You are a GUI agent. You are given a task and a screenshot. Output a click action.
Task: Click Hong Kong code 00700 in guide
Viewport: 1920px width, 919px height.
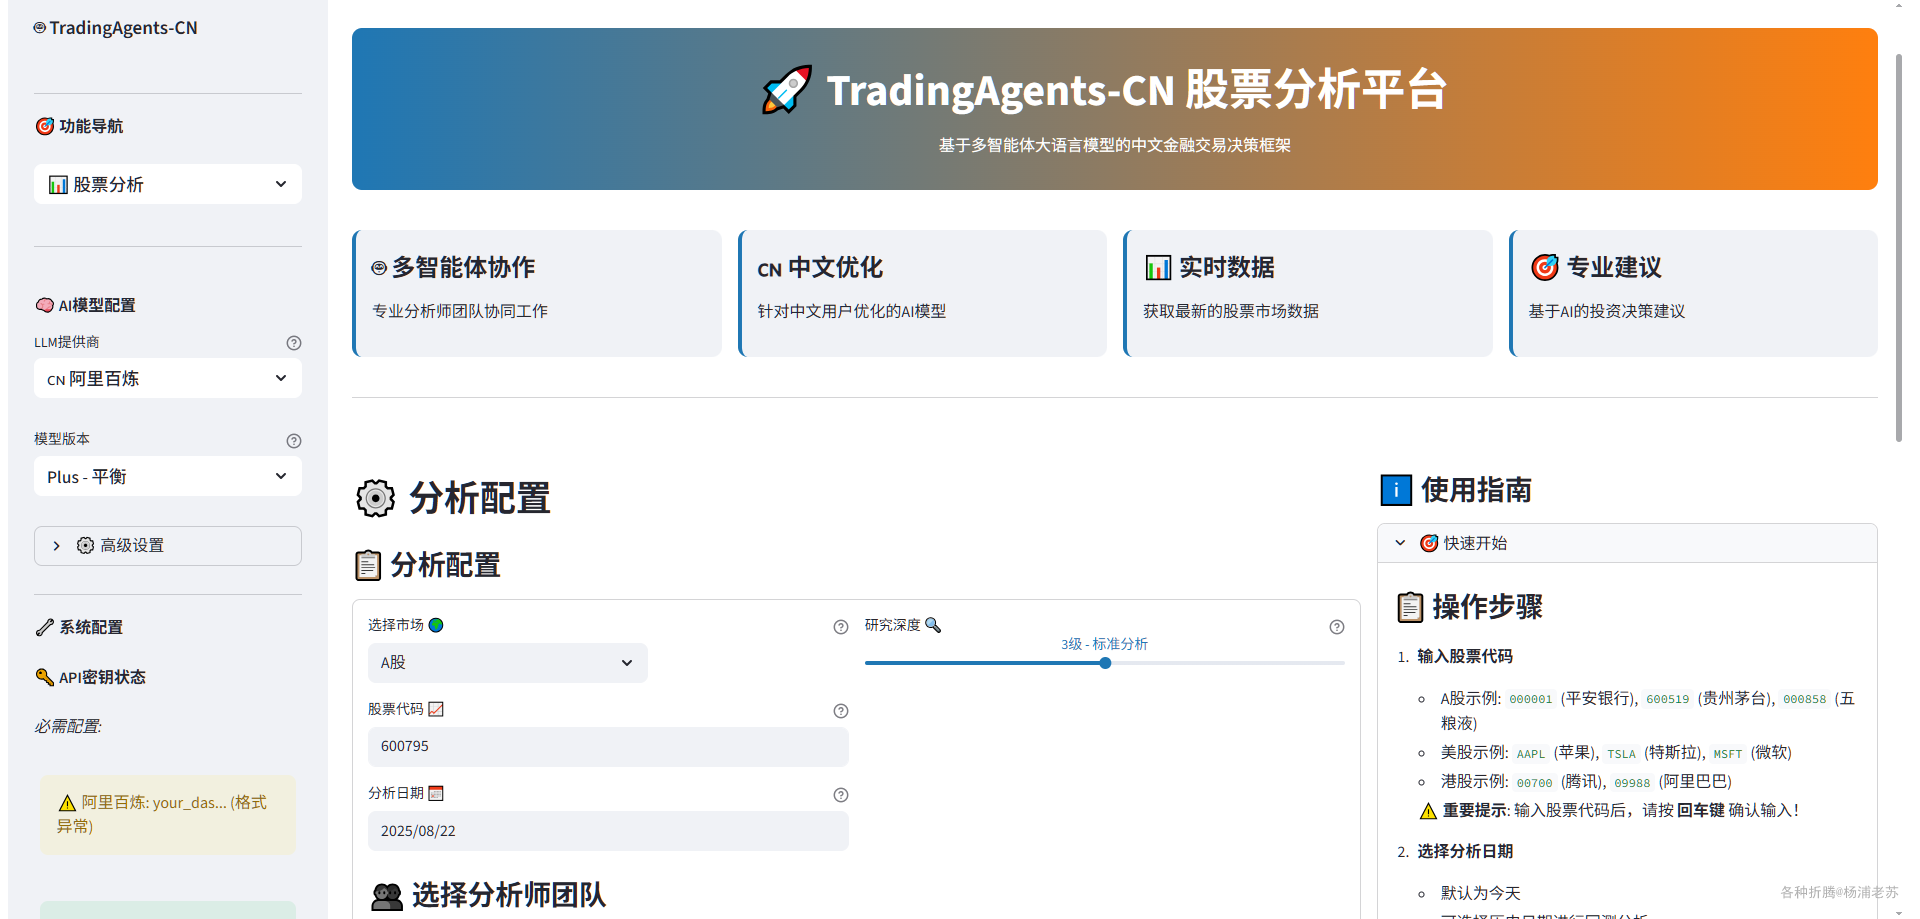1534,783
